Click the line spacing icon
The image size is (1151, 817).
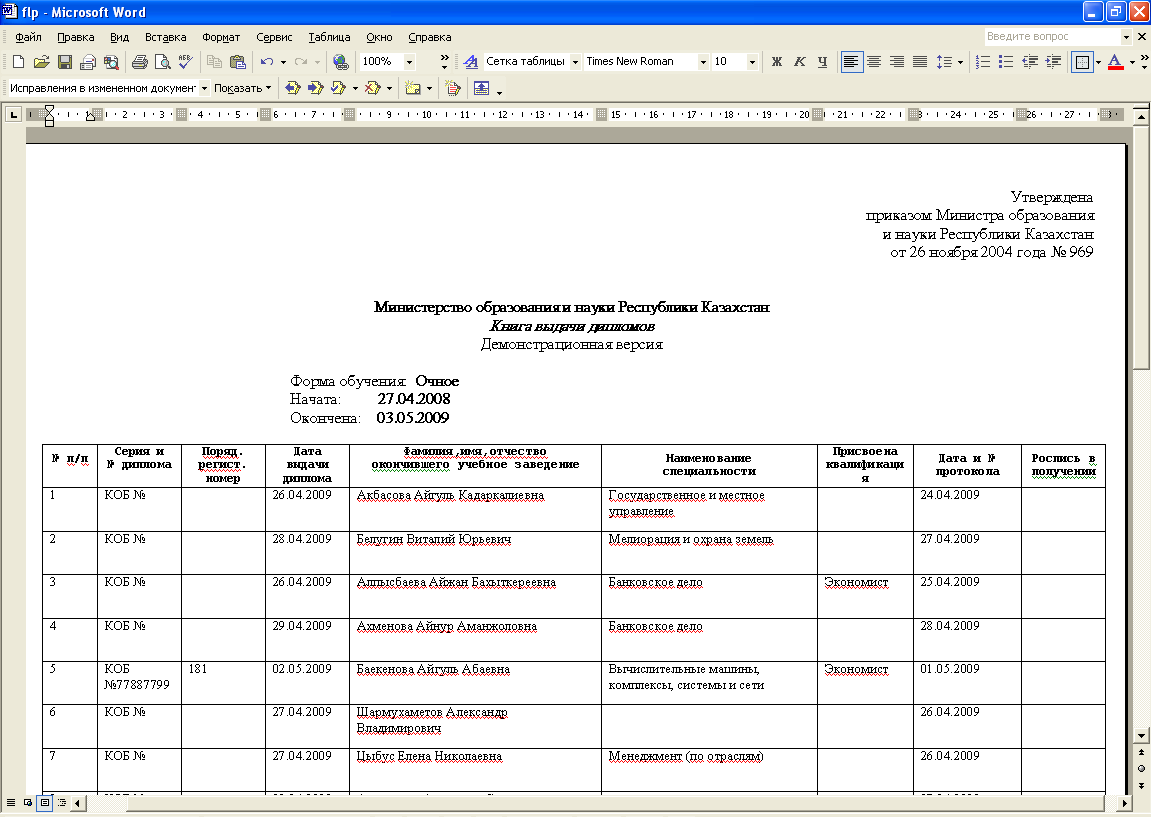pos(944,62)
